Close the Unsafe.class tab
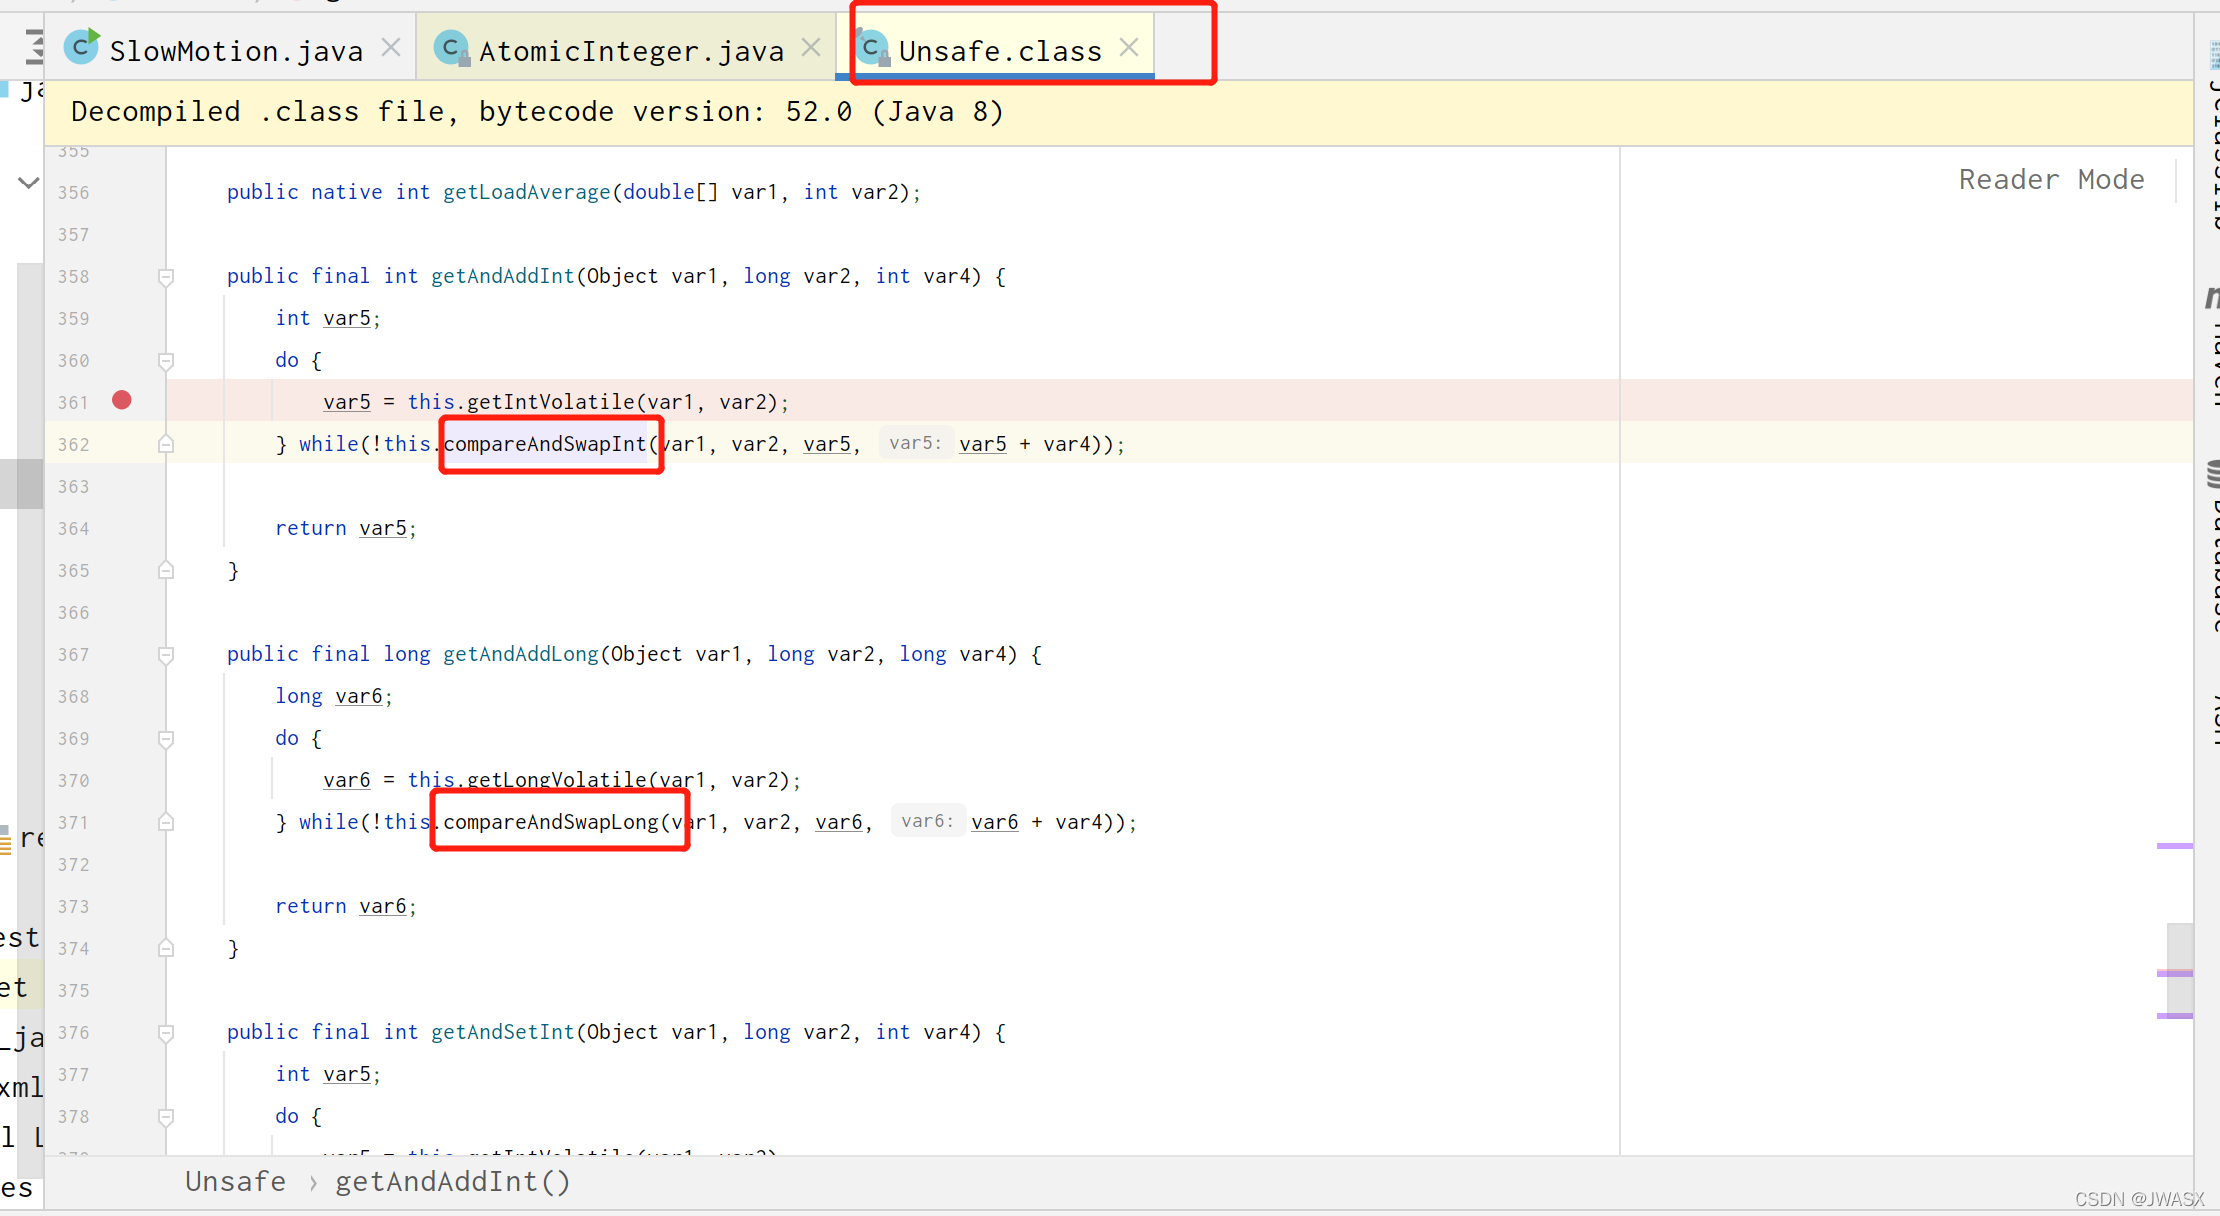This screenshot has height=1216, width=2220. point(1129,47)
